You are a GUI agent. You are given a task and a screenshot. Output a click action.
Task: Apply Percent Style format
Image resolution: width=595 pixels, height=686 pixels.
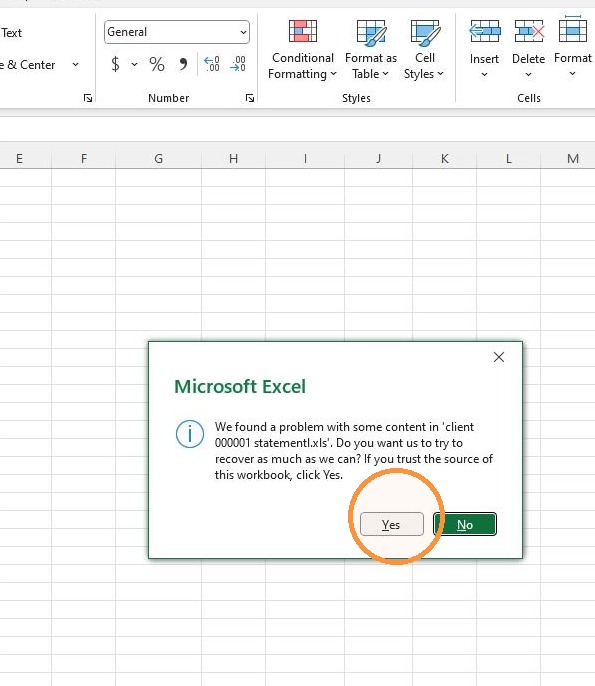click(x=157, y=64)
